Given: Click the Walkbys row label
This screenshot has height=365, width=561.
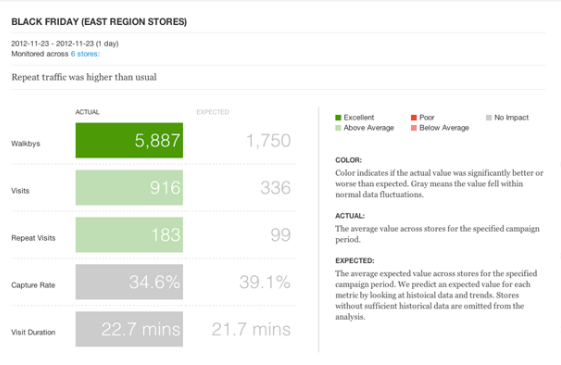Looking at the screenshot, I should tap(25, 144).
